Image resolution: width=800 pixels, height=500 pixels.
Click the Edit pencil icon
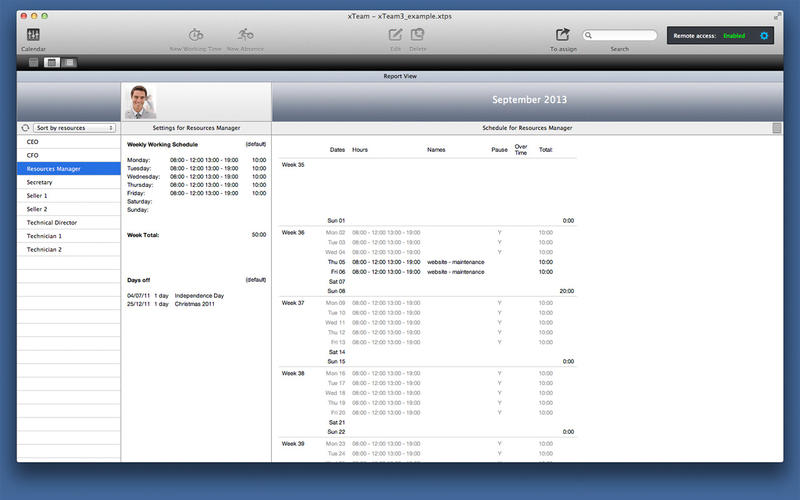pyautogui.click(x=395, y=35)
